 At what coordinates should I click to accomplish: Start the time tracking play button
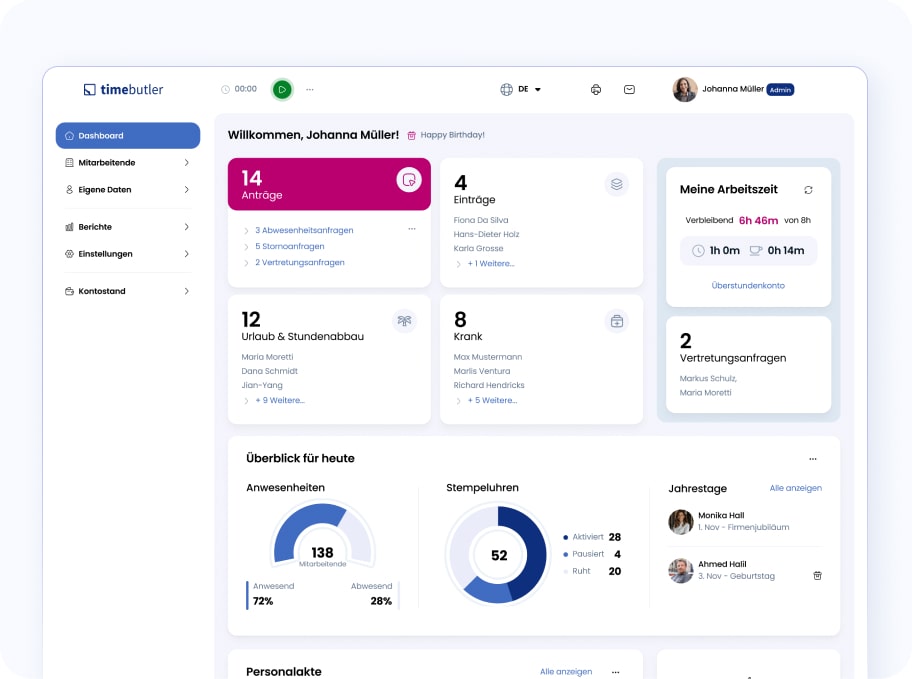pos(283,89)
